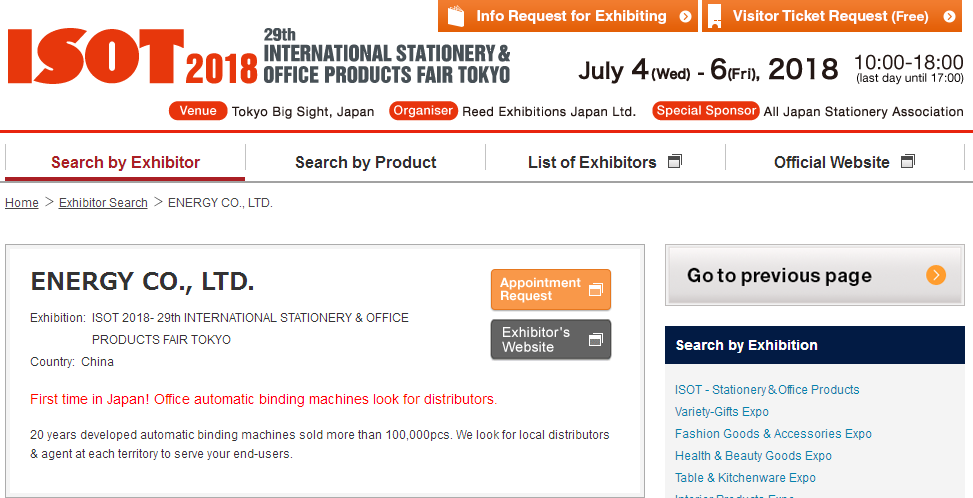Select ISOT - Stationery & Office Products link
This screenshot has height=498, width=973.
point(767,390)
